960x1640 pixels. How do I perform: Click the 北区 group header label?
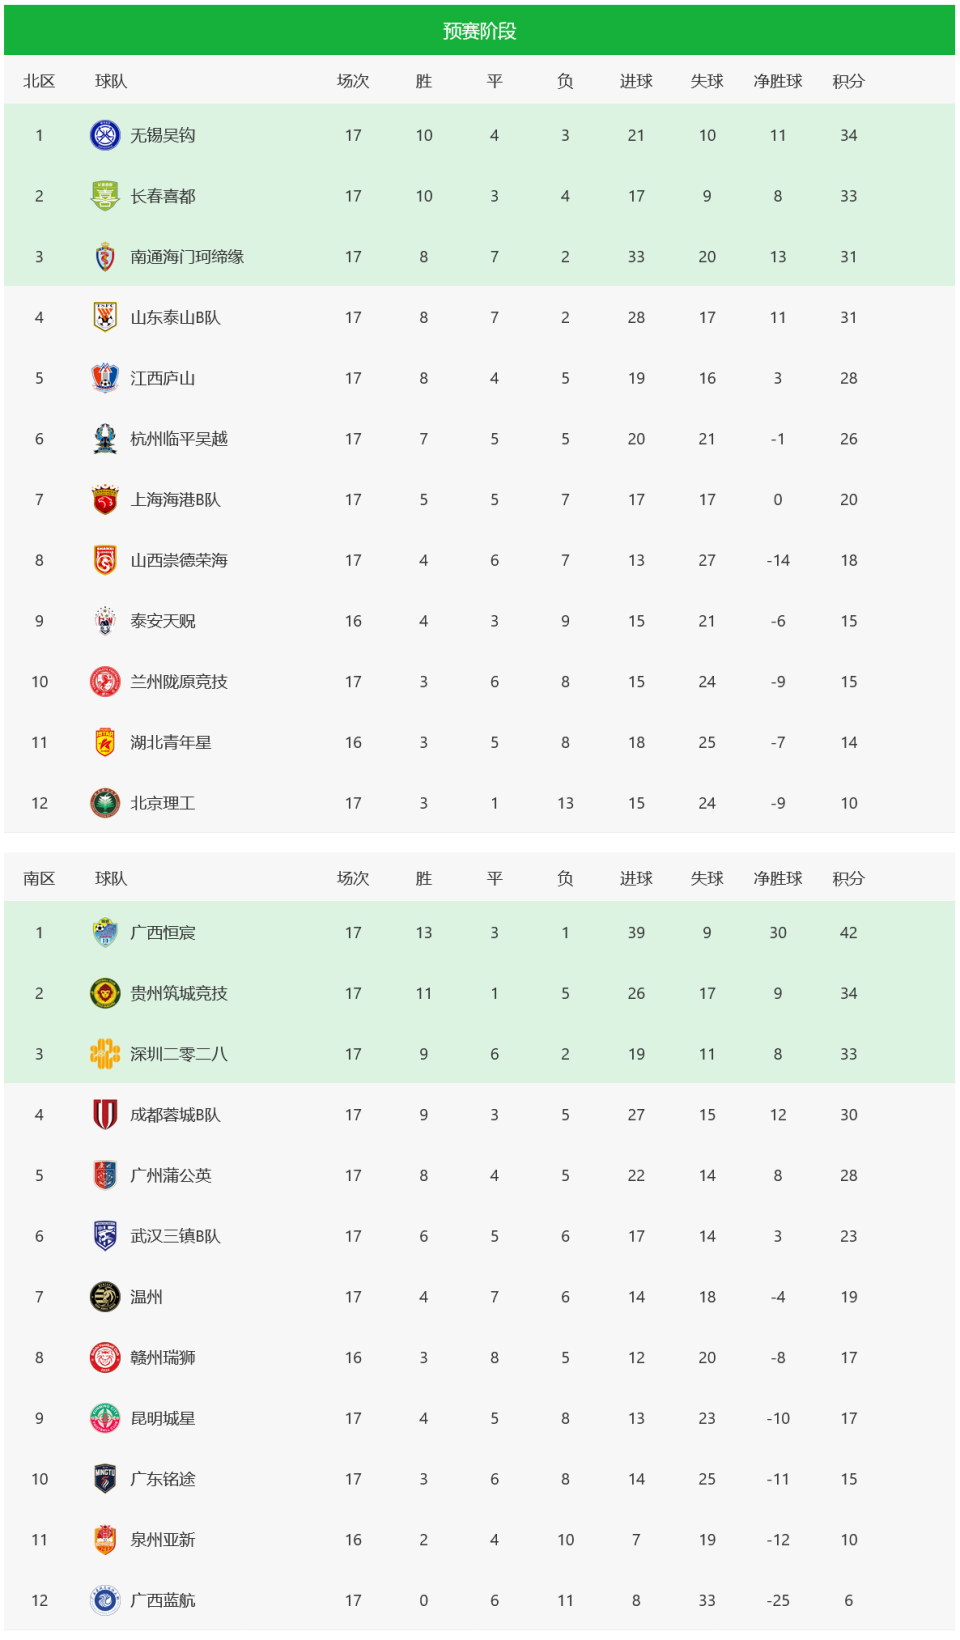[x=39, y=81]
